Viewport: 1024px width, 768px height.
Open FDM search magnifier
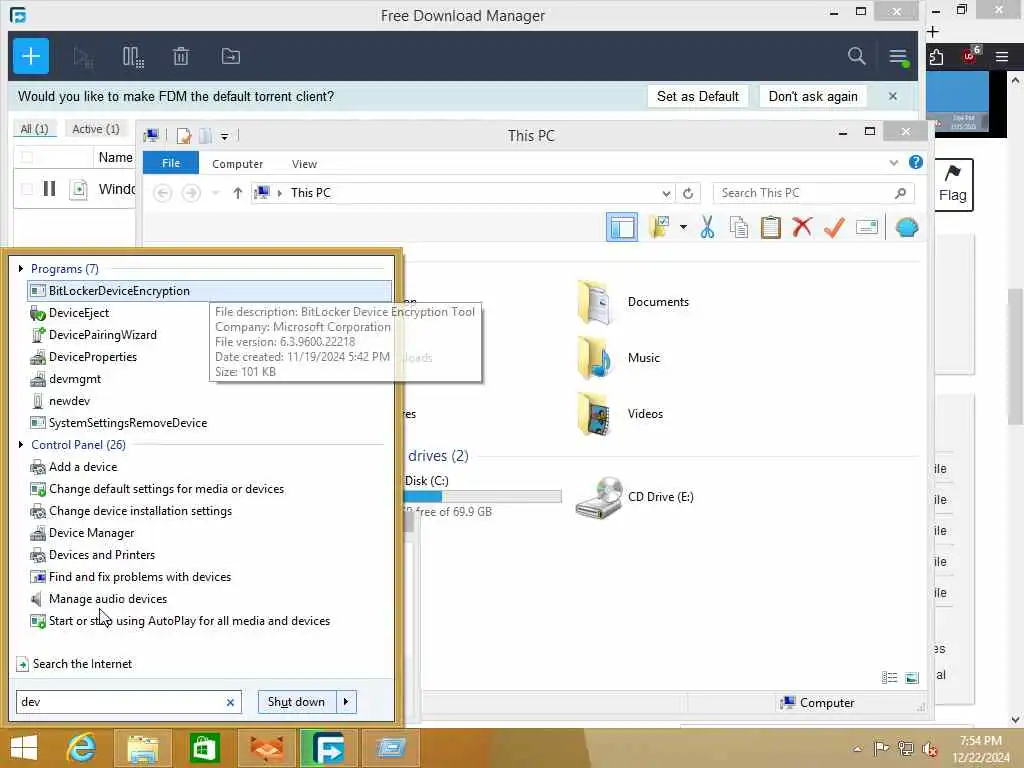pos(856,56)
